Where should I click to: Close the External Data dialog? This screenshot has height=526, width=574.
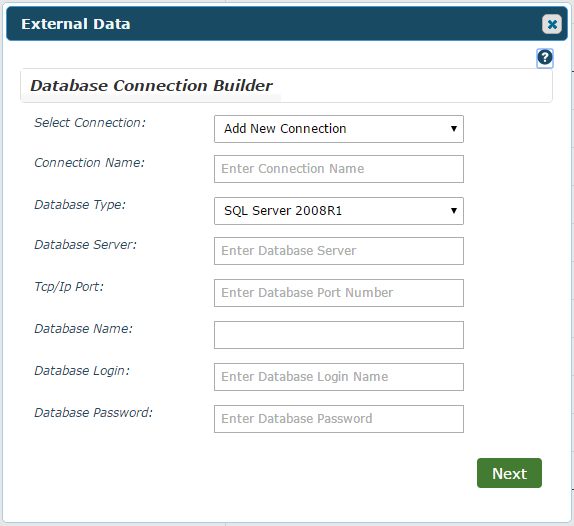(x=552, y=24)
